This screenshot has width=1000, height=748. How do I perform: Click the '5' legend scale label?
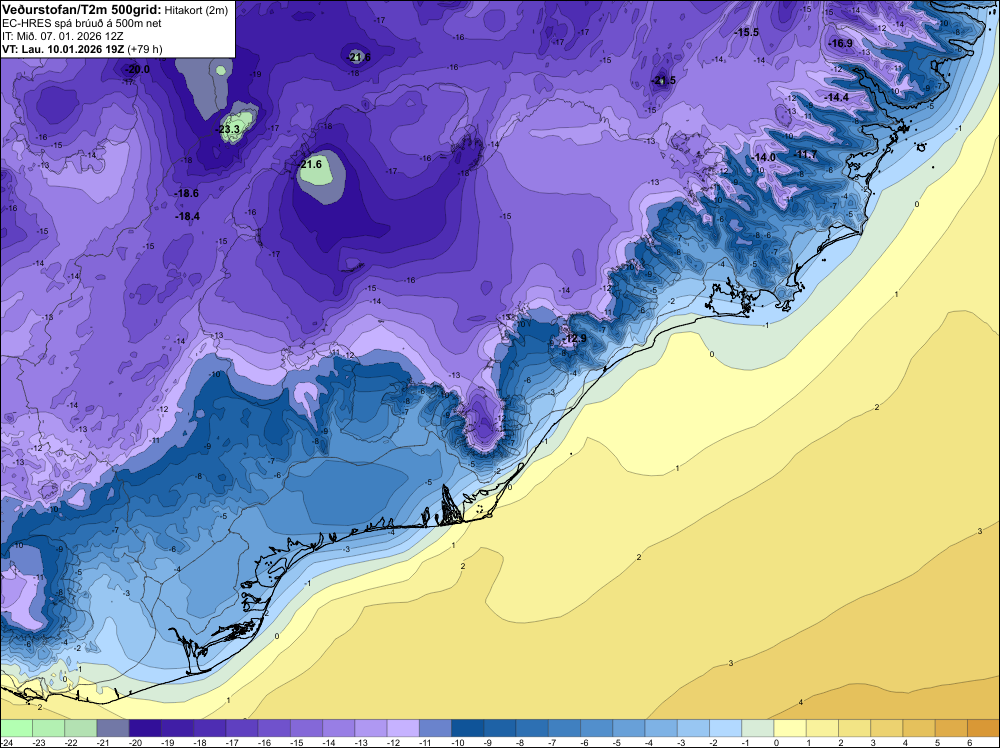938,742
